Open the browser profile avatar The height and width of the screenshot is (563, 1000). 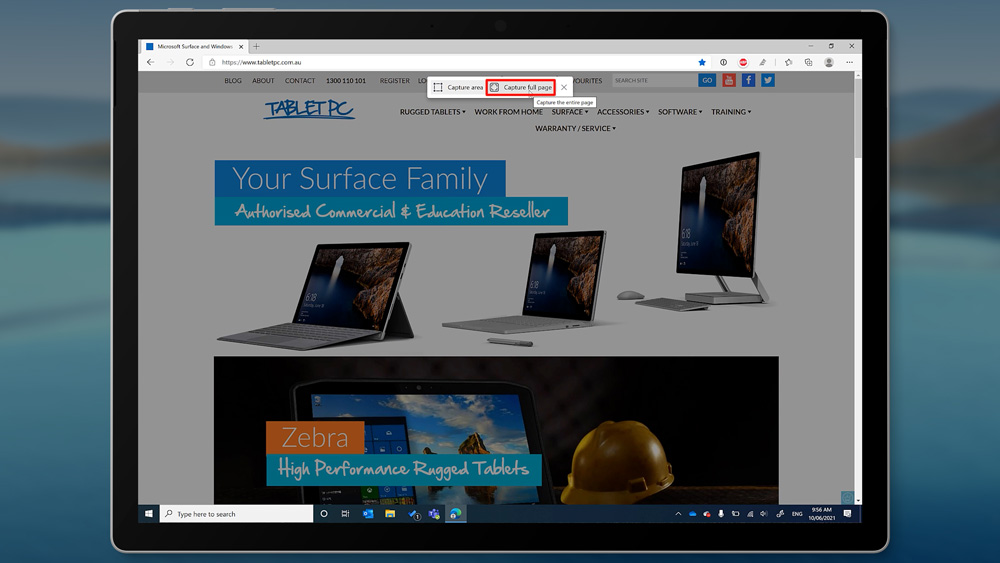click(x=829, y=62)
